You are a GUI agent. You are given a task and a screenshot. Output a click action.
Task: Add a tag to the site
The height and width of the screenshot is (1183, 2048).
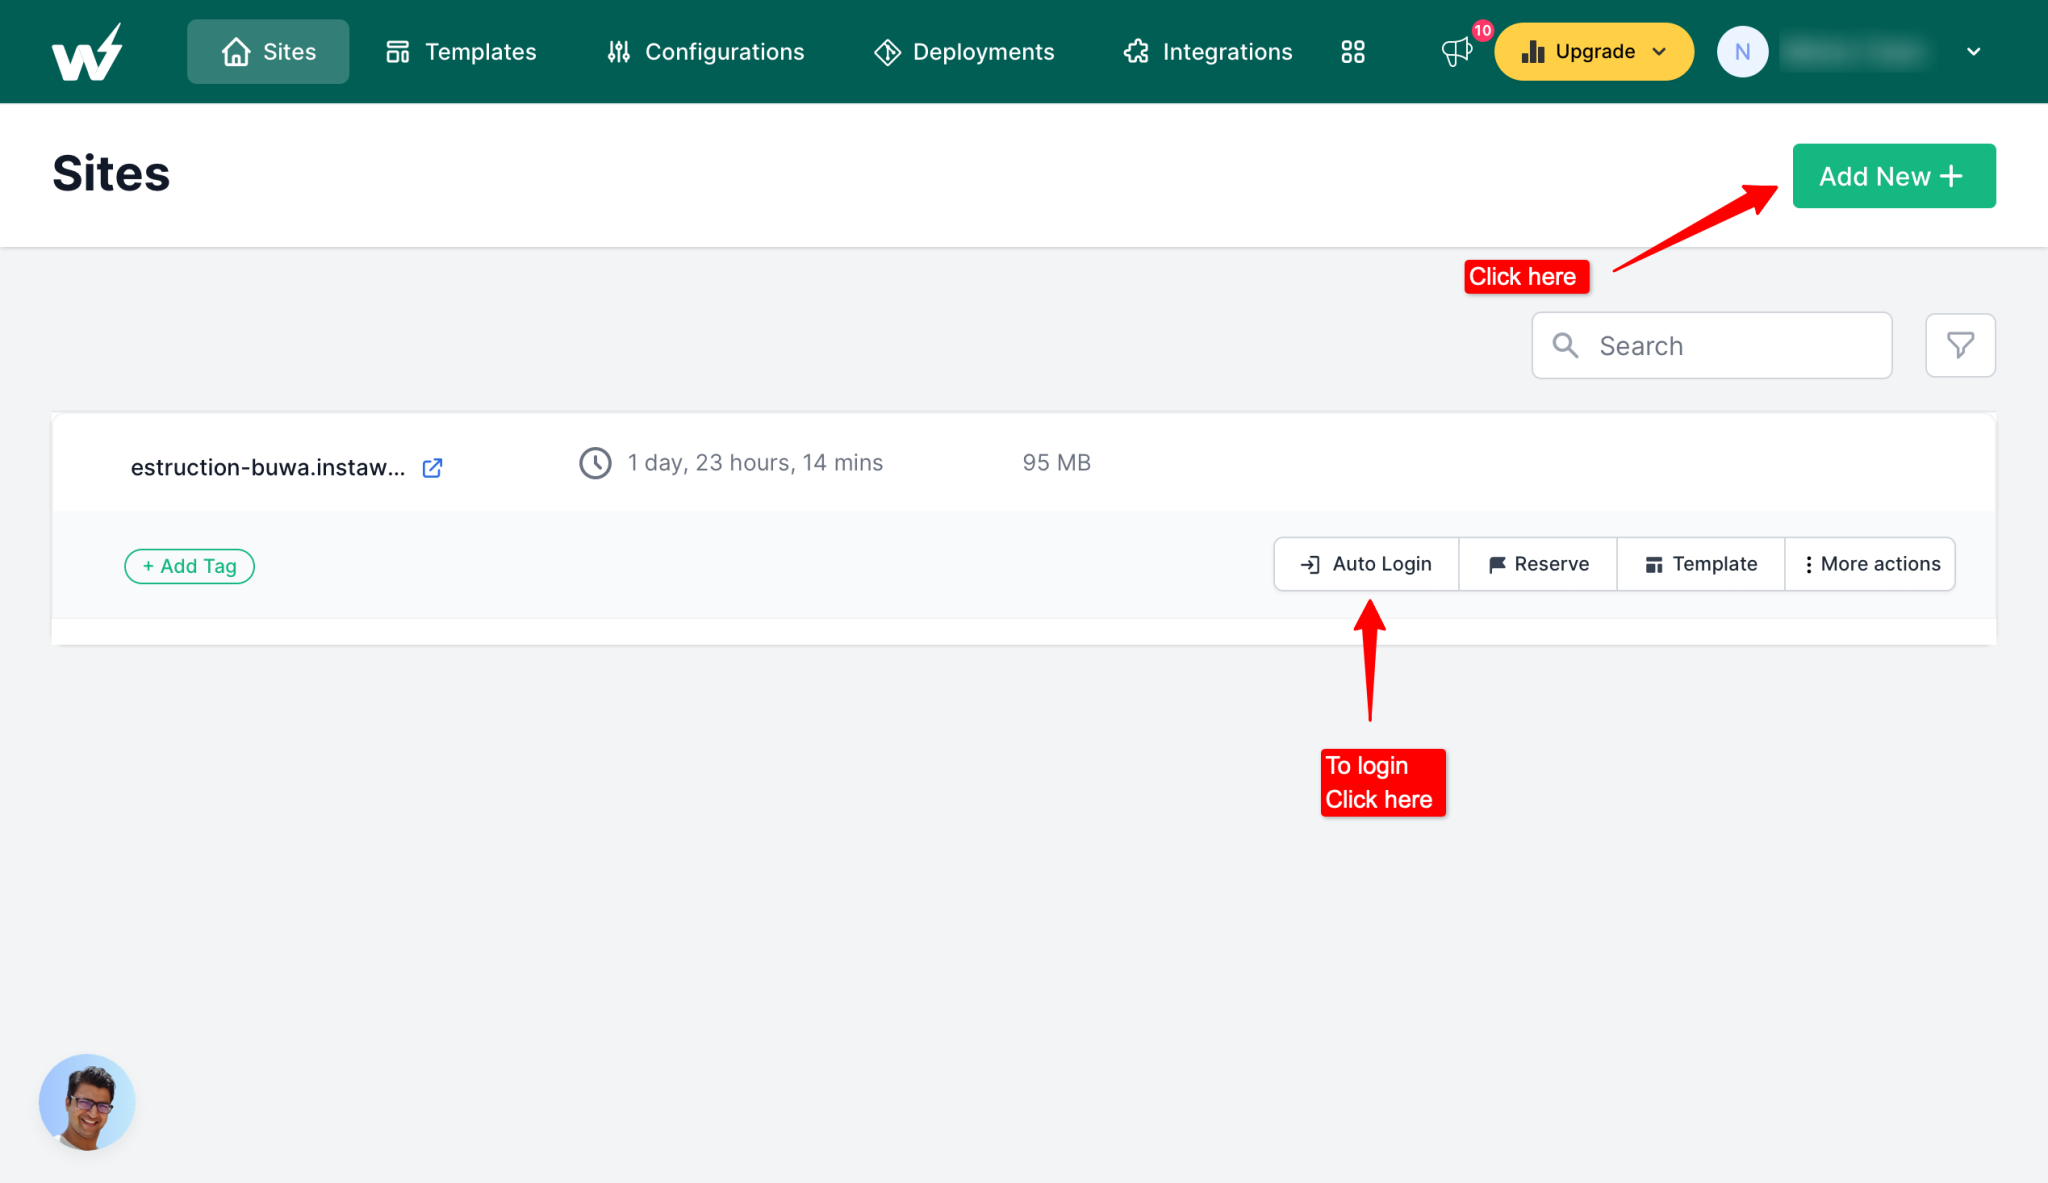click(x=189, y=565)
